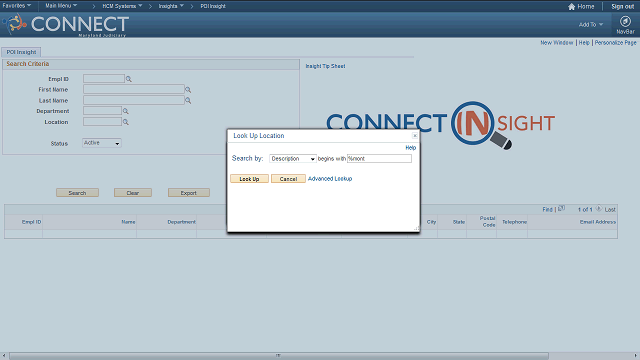
Task: Open the Advanced Lookup link
Action: 330,179
